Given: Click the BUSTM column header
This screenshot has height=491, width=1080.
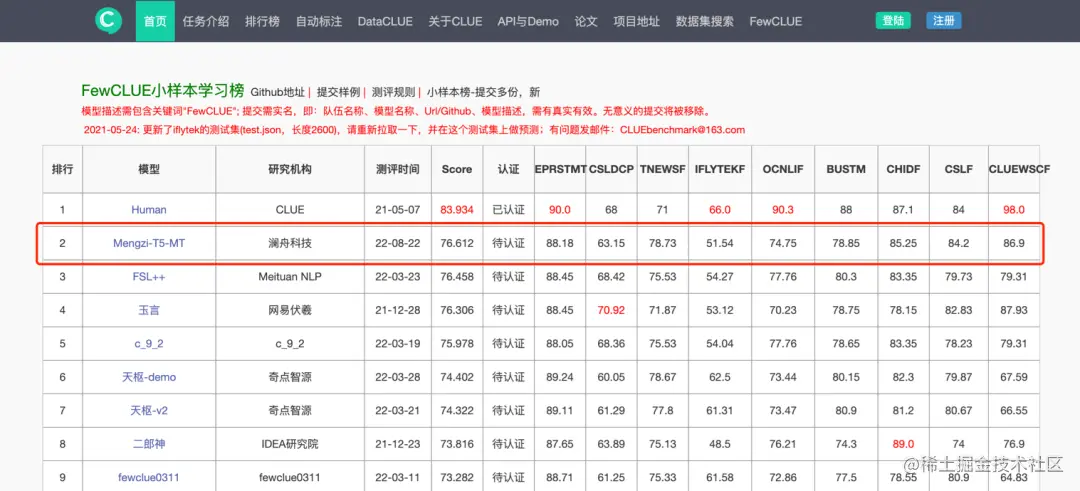Looking at the screenshot, I should pos(846,169).
